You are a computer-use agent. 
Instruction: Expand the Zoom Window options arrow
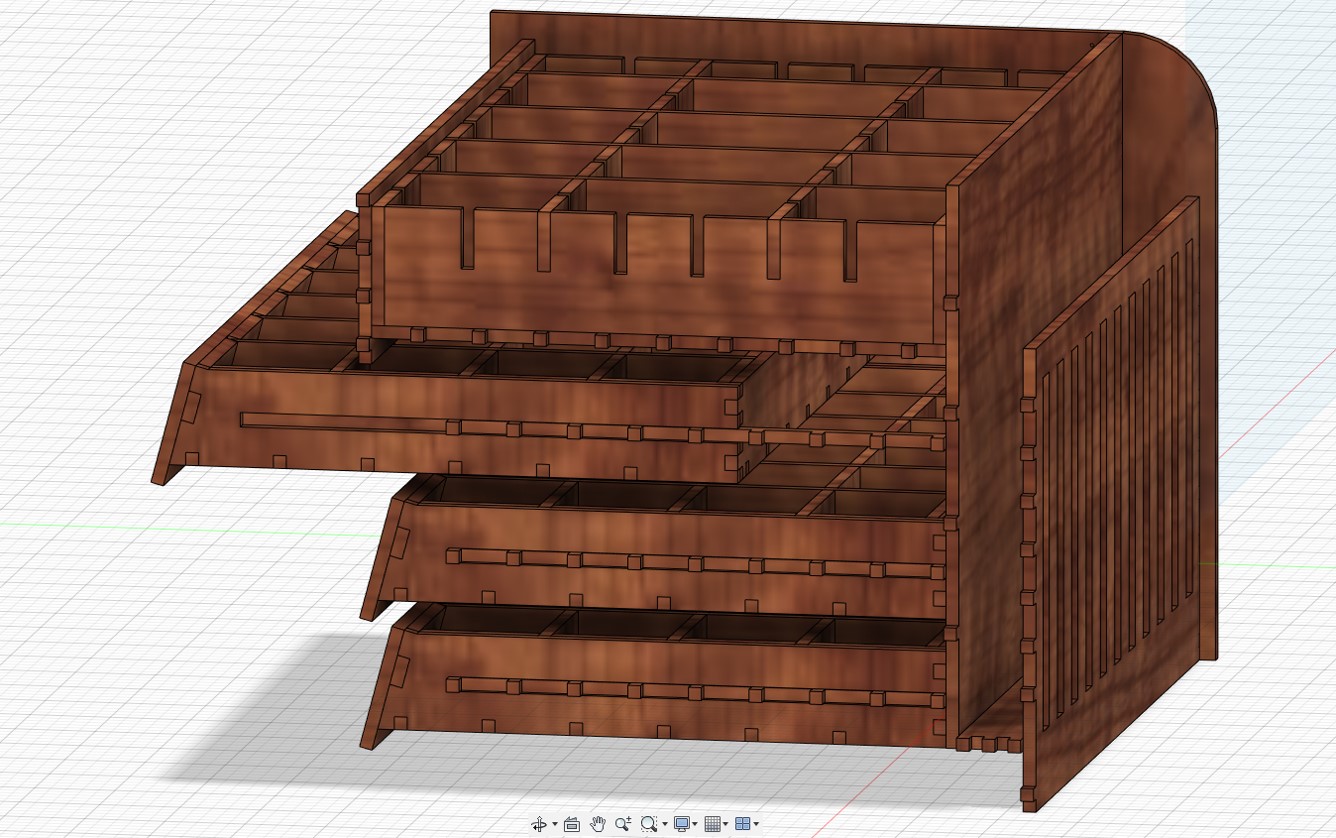(663, 825)
